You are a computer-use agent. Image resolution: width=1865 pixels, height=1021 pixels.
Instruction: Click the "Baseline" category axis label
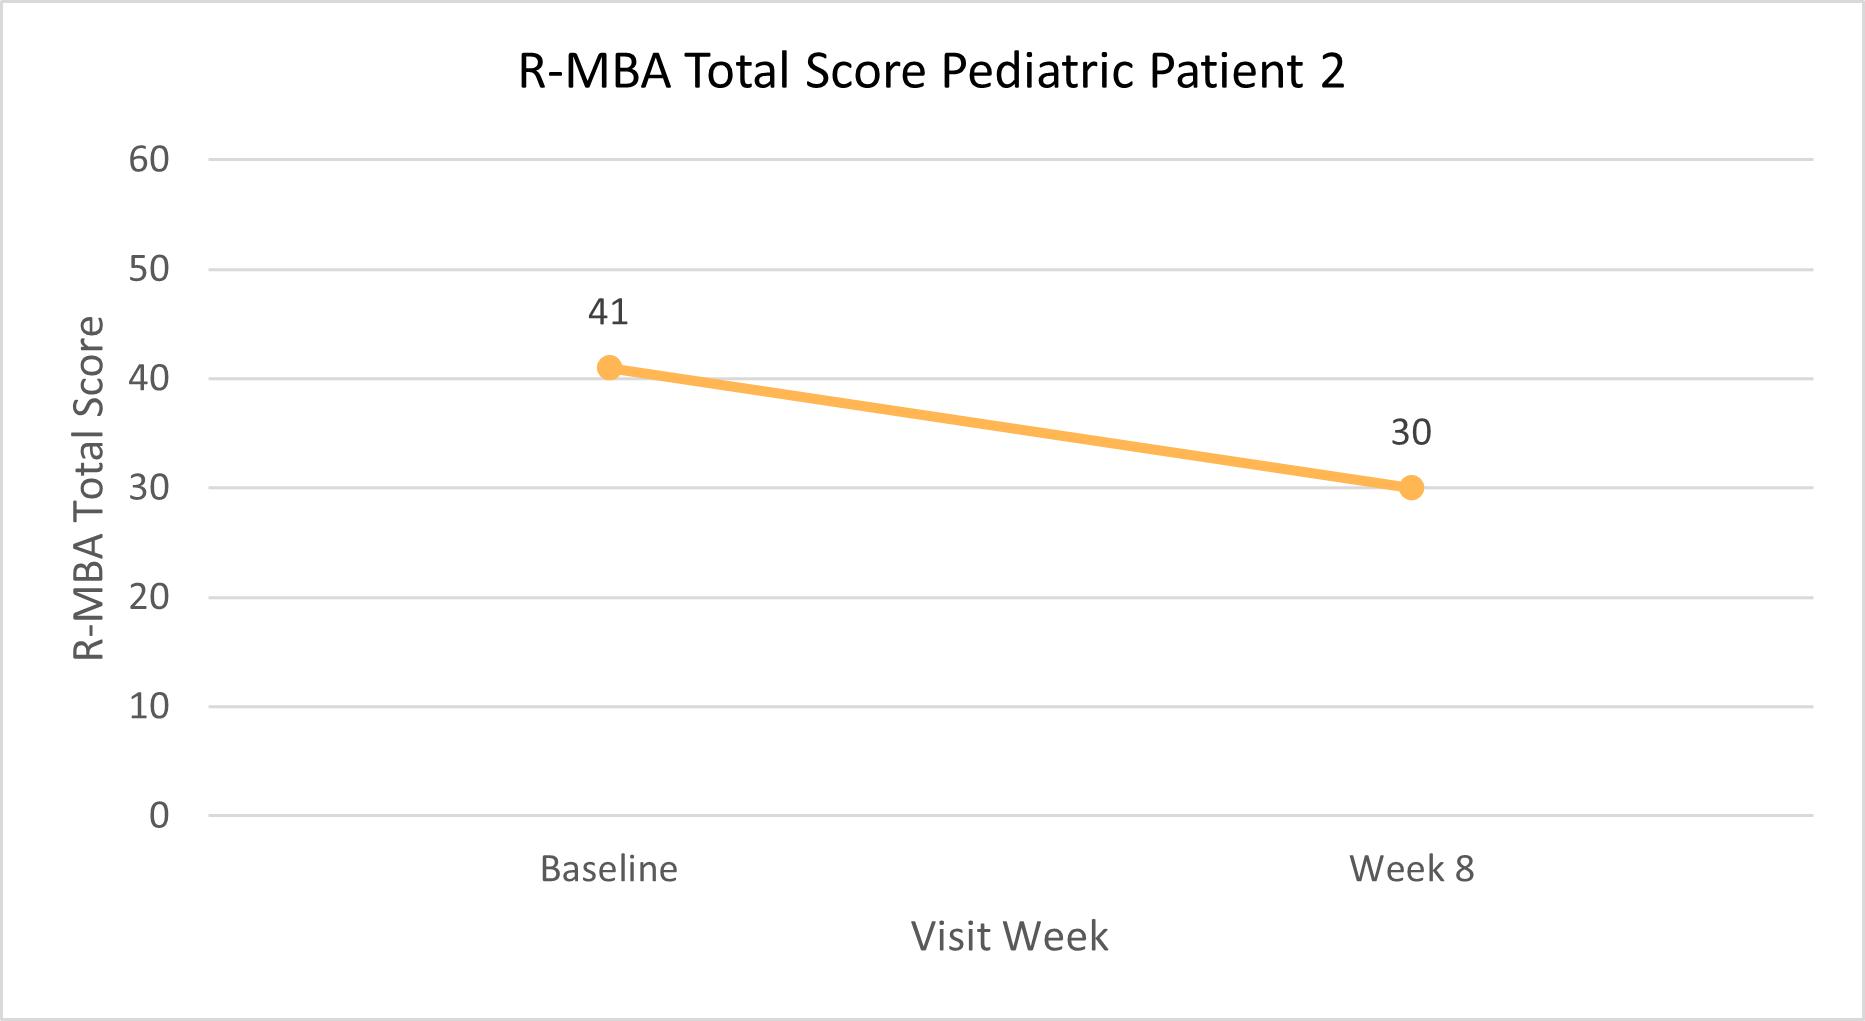tap(608, 869)
